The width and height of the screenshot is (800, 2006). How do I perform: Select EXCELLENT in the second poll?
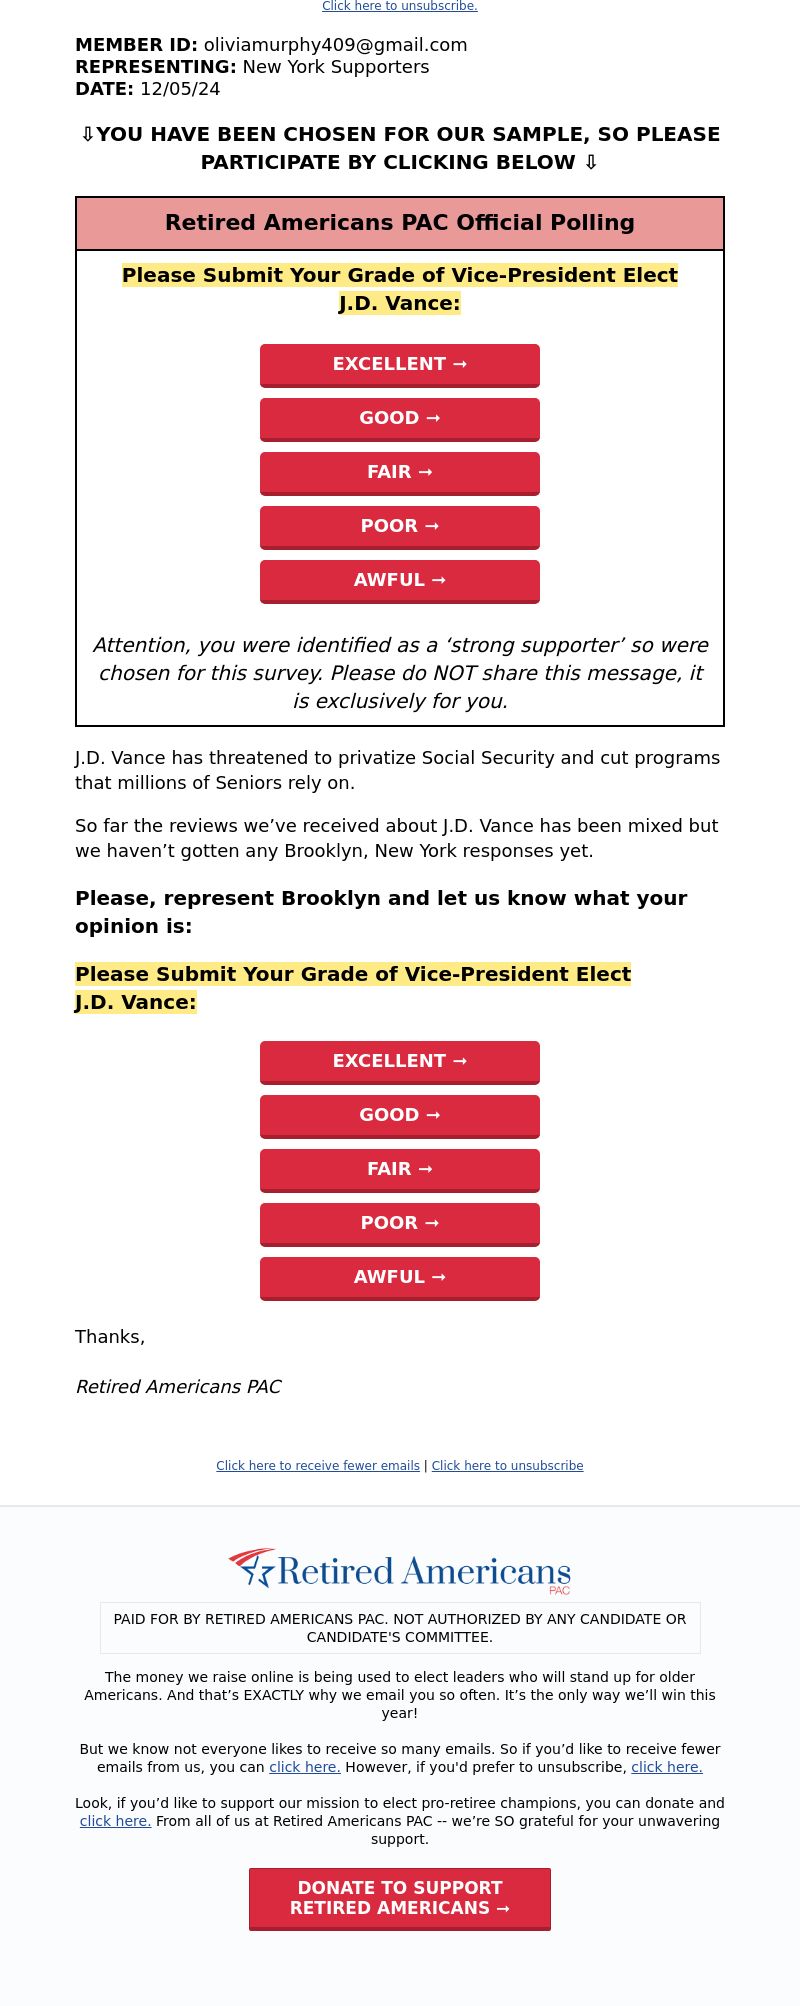click(400, 1062)
